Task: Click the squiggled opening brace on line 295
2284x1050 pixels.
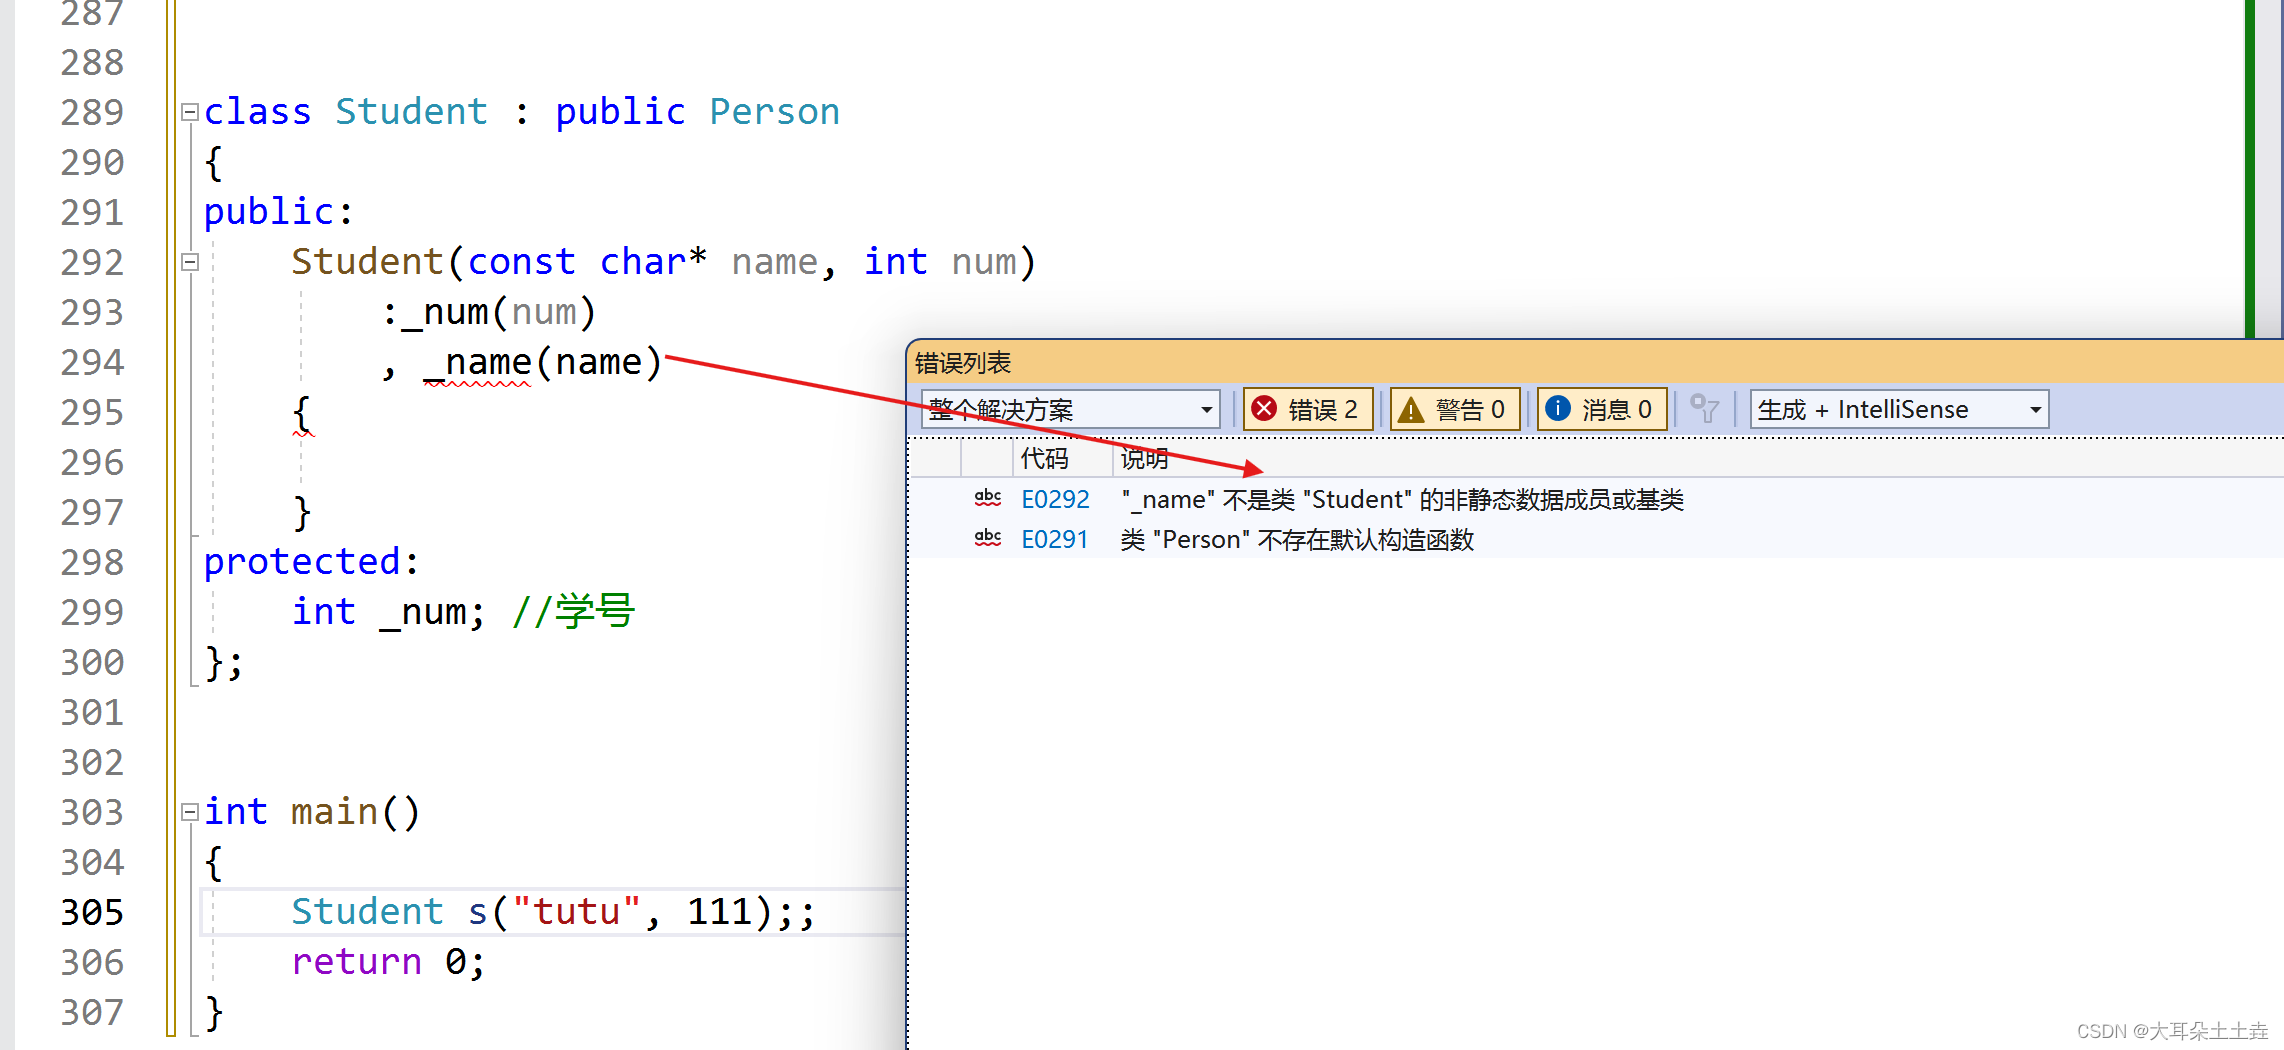Action: point(302,414)
